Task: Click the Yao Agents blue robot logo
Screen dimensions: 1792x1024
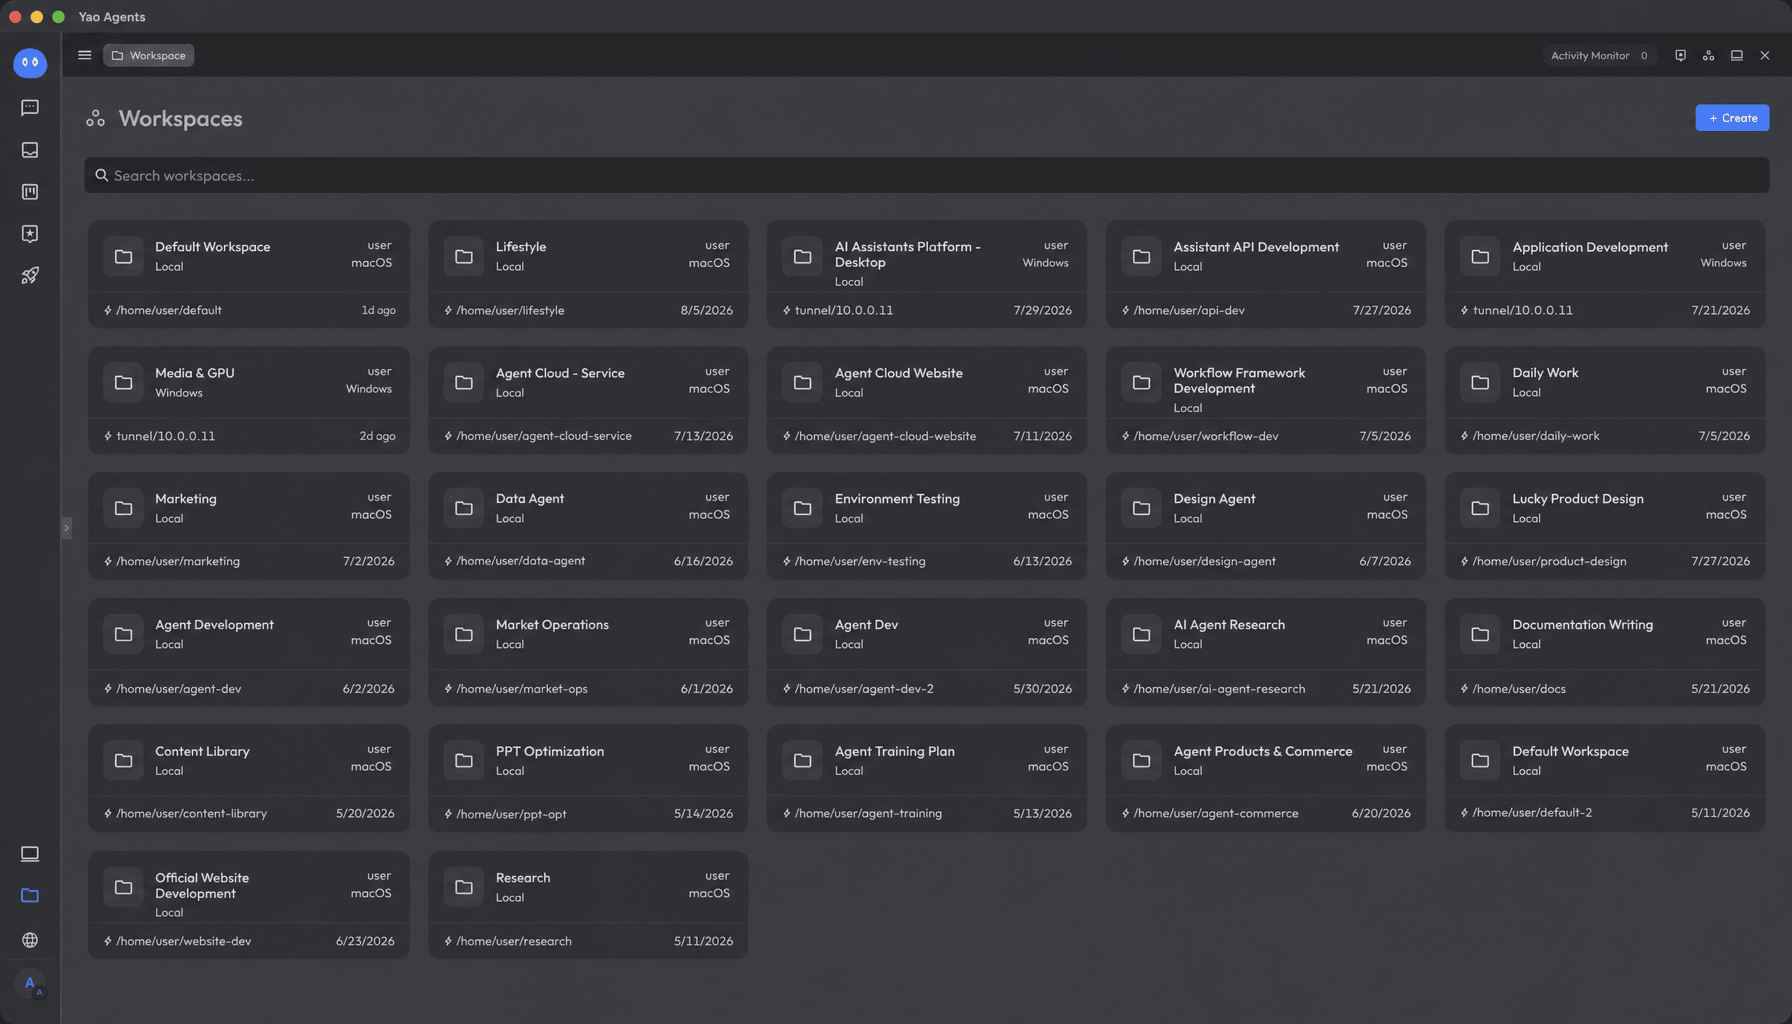Action: 30,62
